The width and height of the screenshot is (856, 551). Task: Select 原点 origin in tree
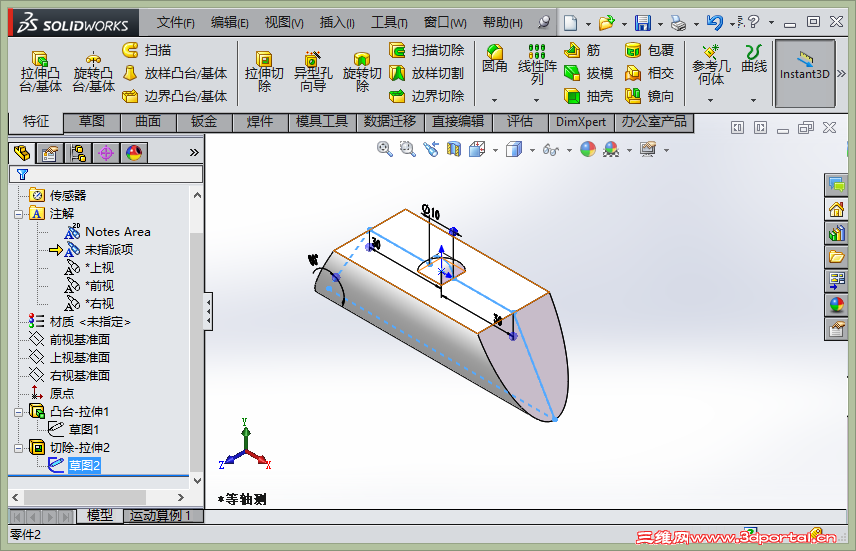pos(62,394)
